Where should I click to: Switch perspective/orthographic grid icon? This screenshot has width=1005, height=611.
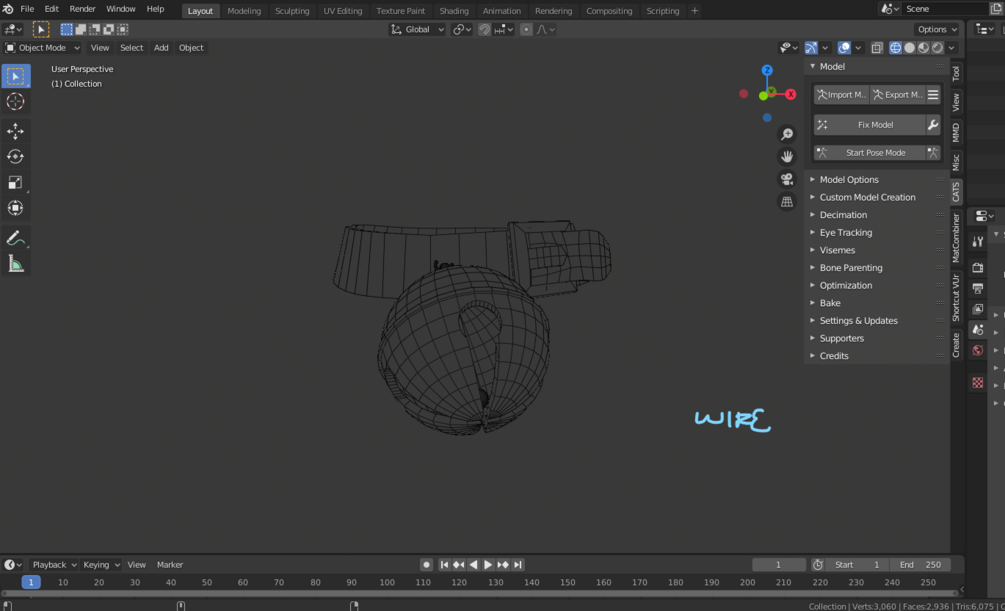point(786,201)
